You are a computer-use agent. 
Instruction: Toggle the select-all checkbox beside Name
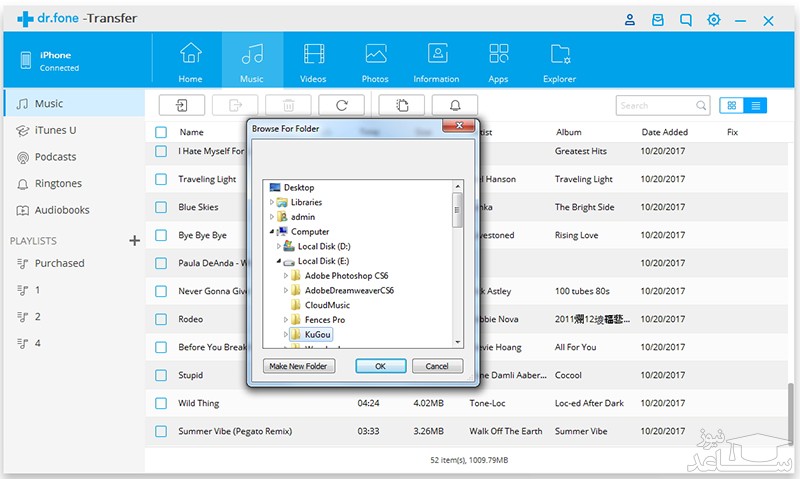161,132
